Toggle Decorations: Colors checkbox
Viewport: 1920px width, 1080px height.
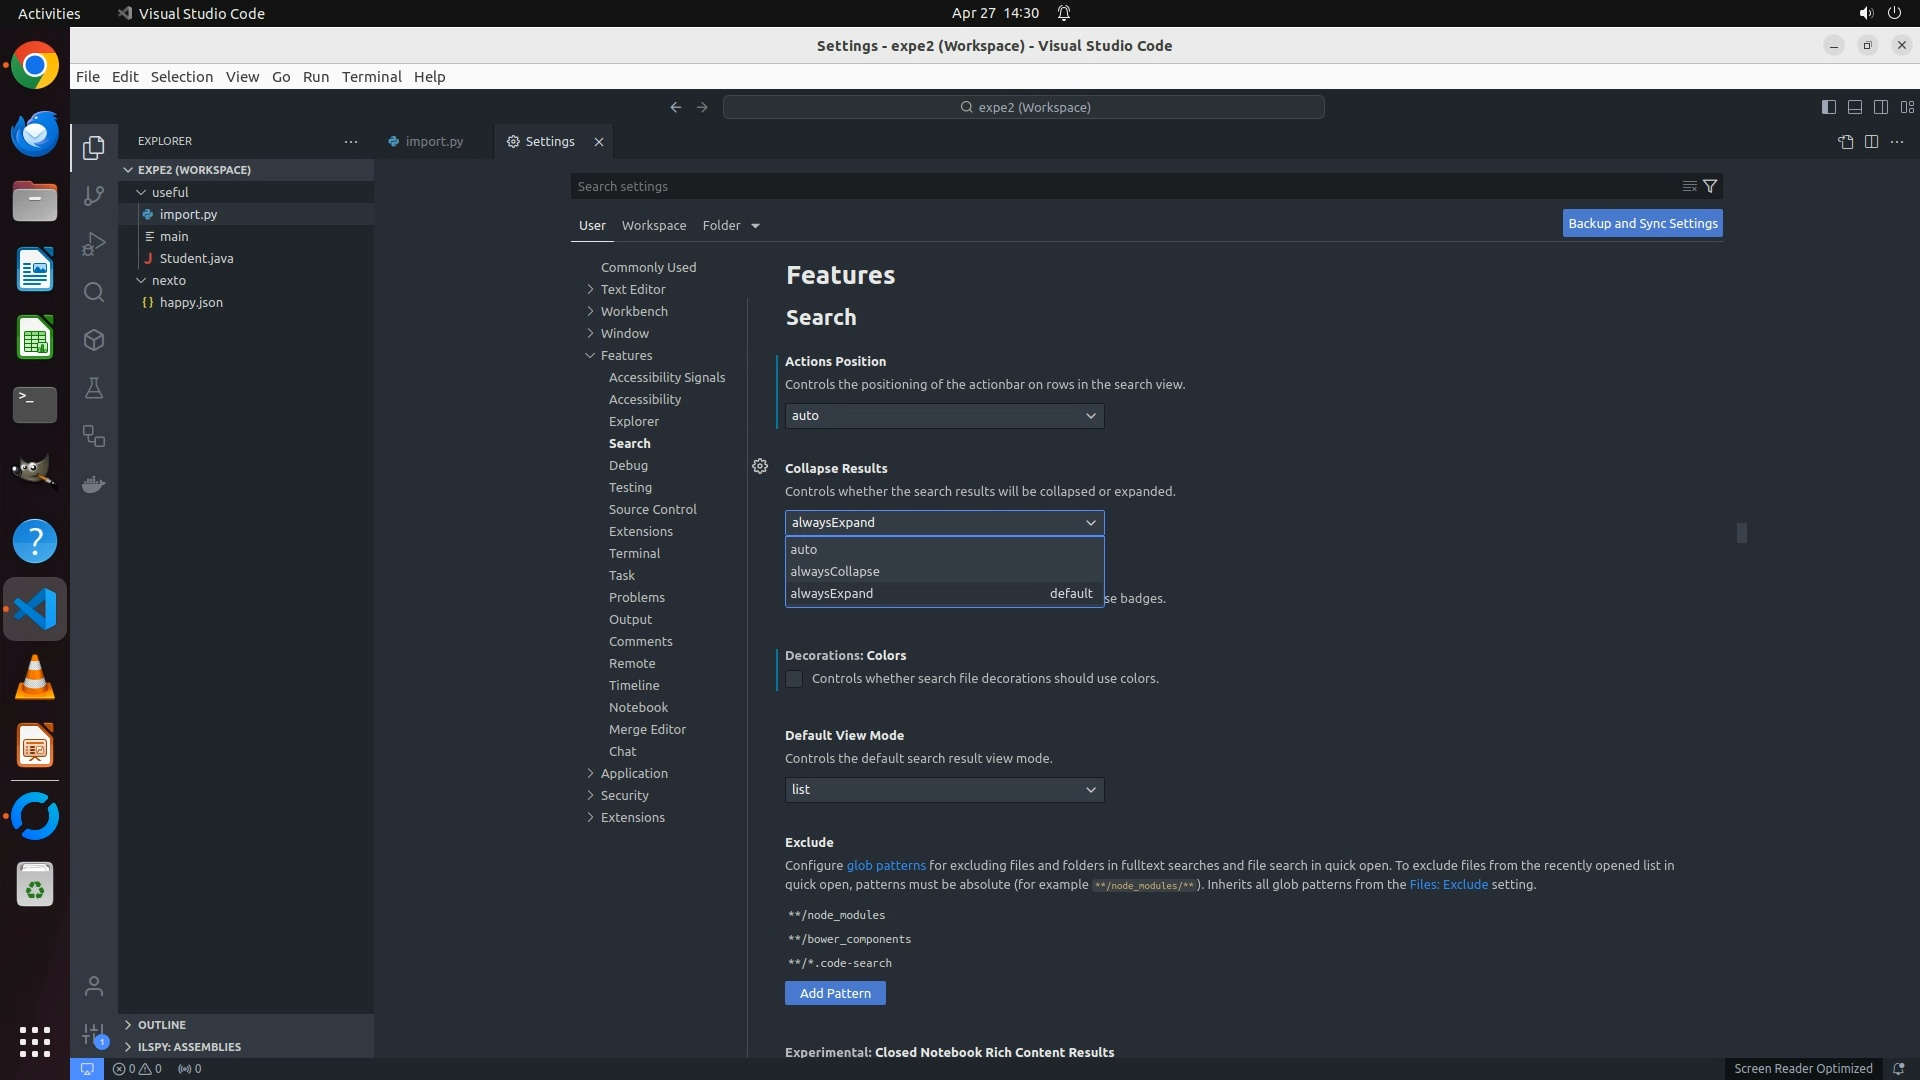(x=794, y=679)
